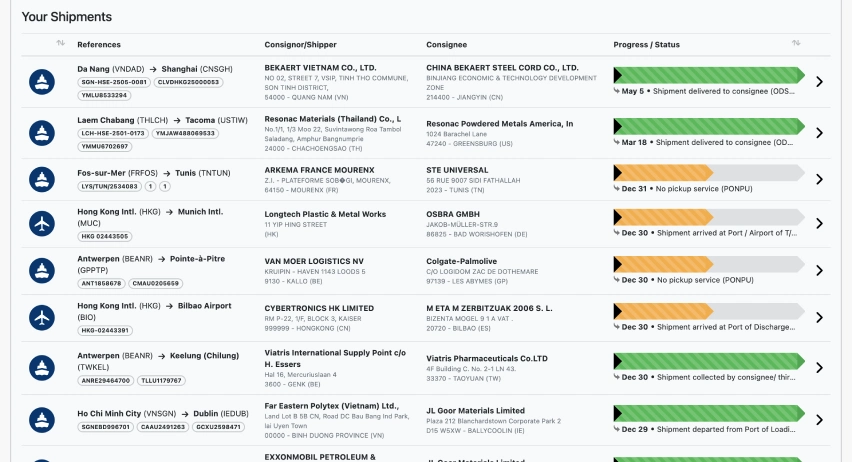The width and height of the screenshot is (852, 462).
Task: Click reference tag YMJAW488069533
Action: coord(185,133)
